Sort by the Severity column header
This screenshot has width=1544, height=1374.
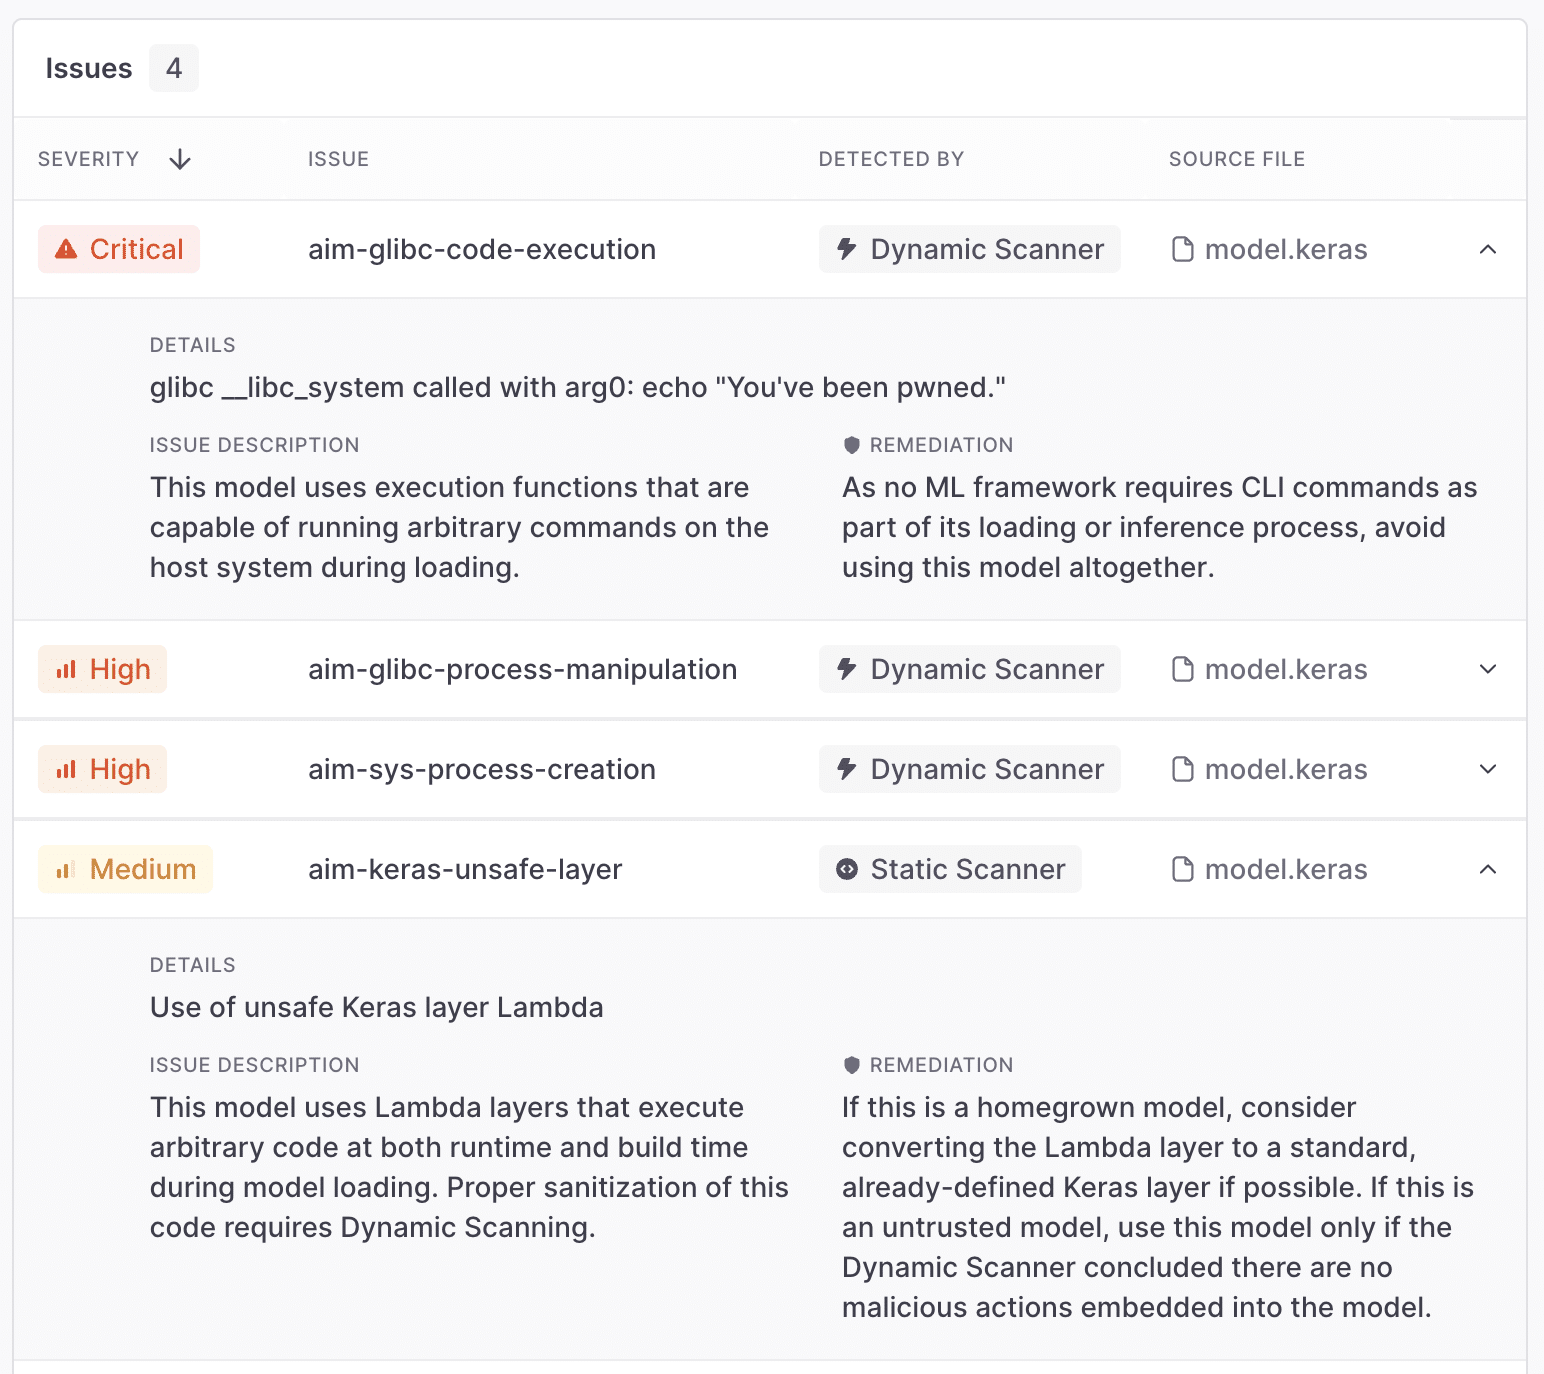pyautogui.click(x=89, y=160)
